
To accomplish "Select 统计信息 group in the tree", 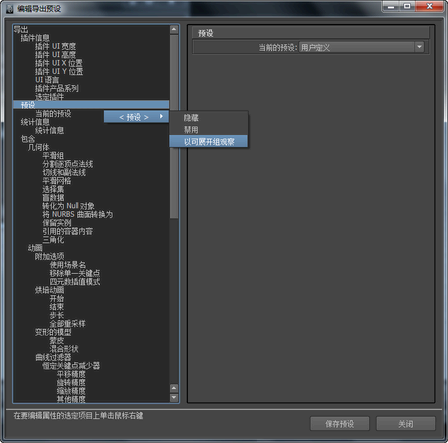I will (x=35, y=122).
